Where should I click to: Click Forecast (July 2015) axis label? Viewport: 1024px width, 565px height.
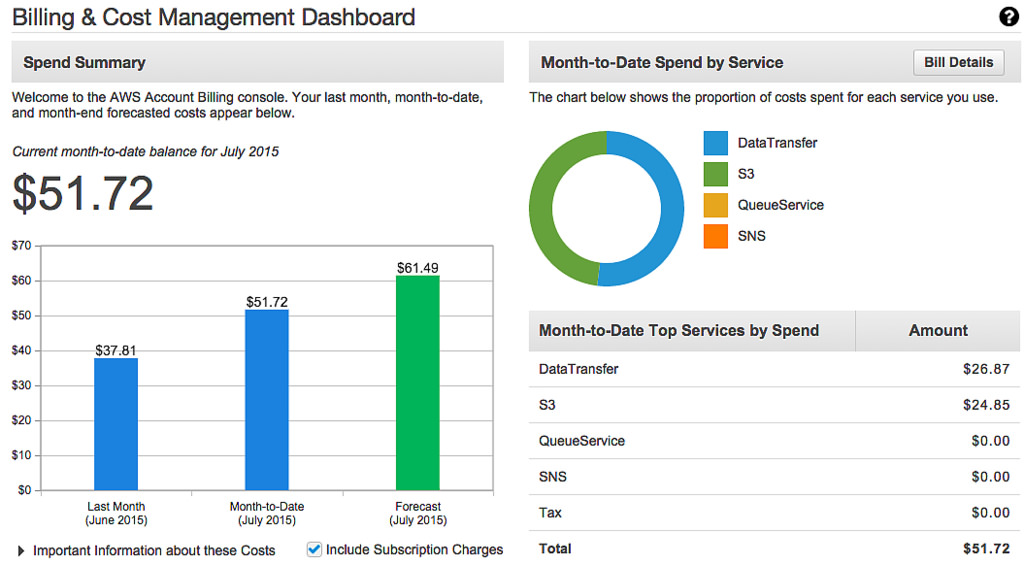(x=418, y=513)
